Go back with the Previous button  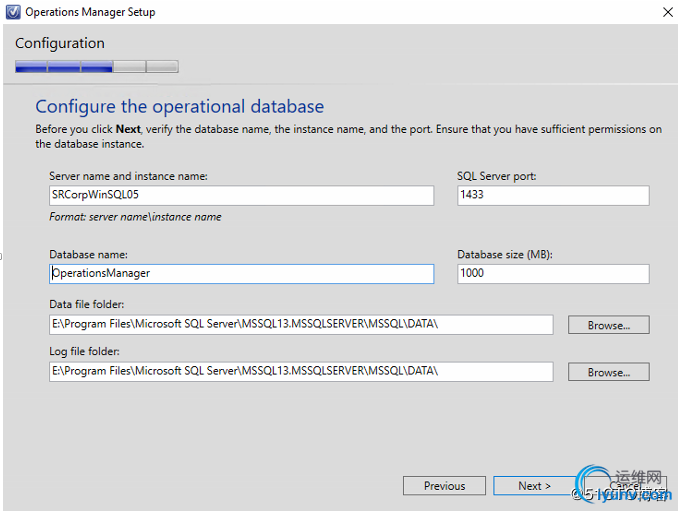(x=444, y=486)
